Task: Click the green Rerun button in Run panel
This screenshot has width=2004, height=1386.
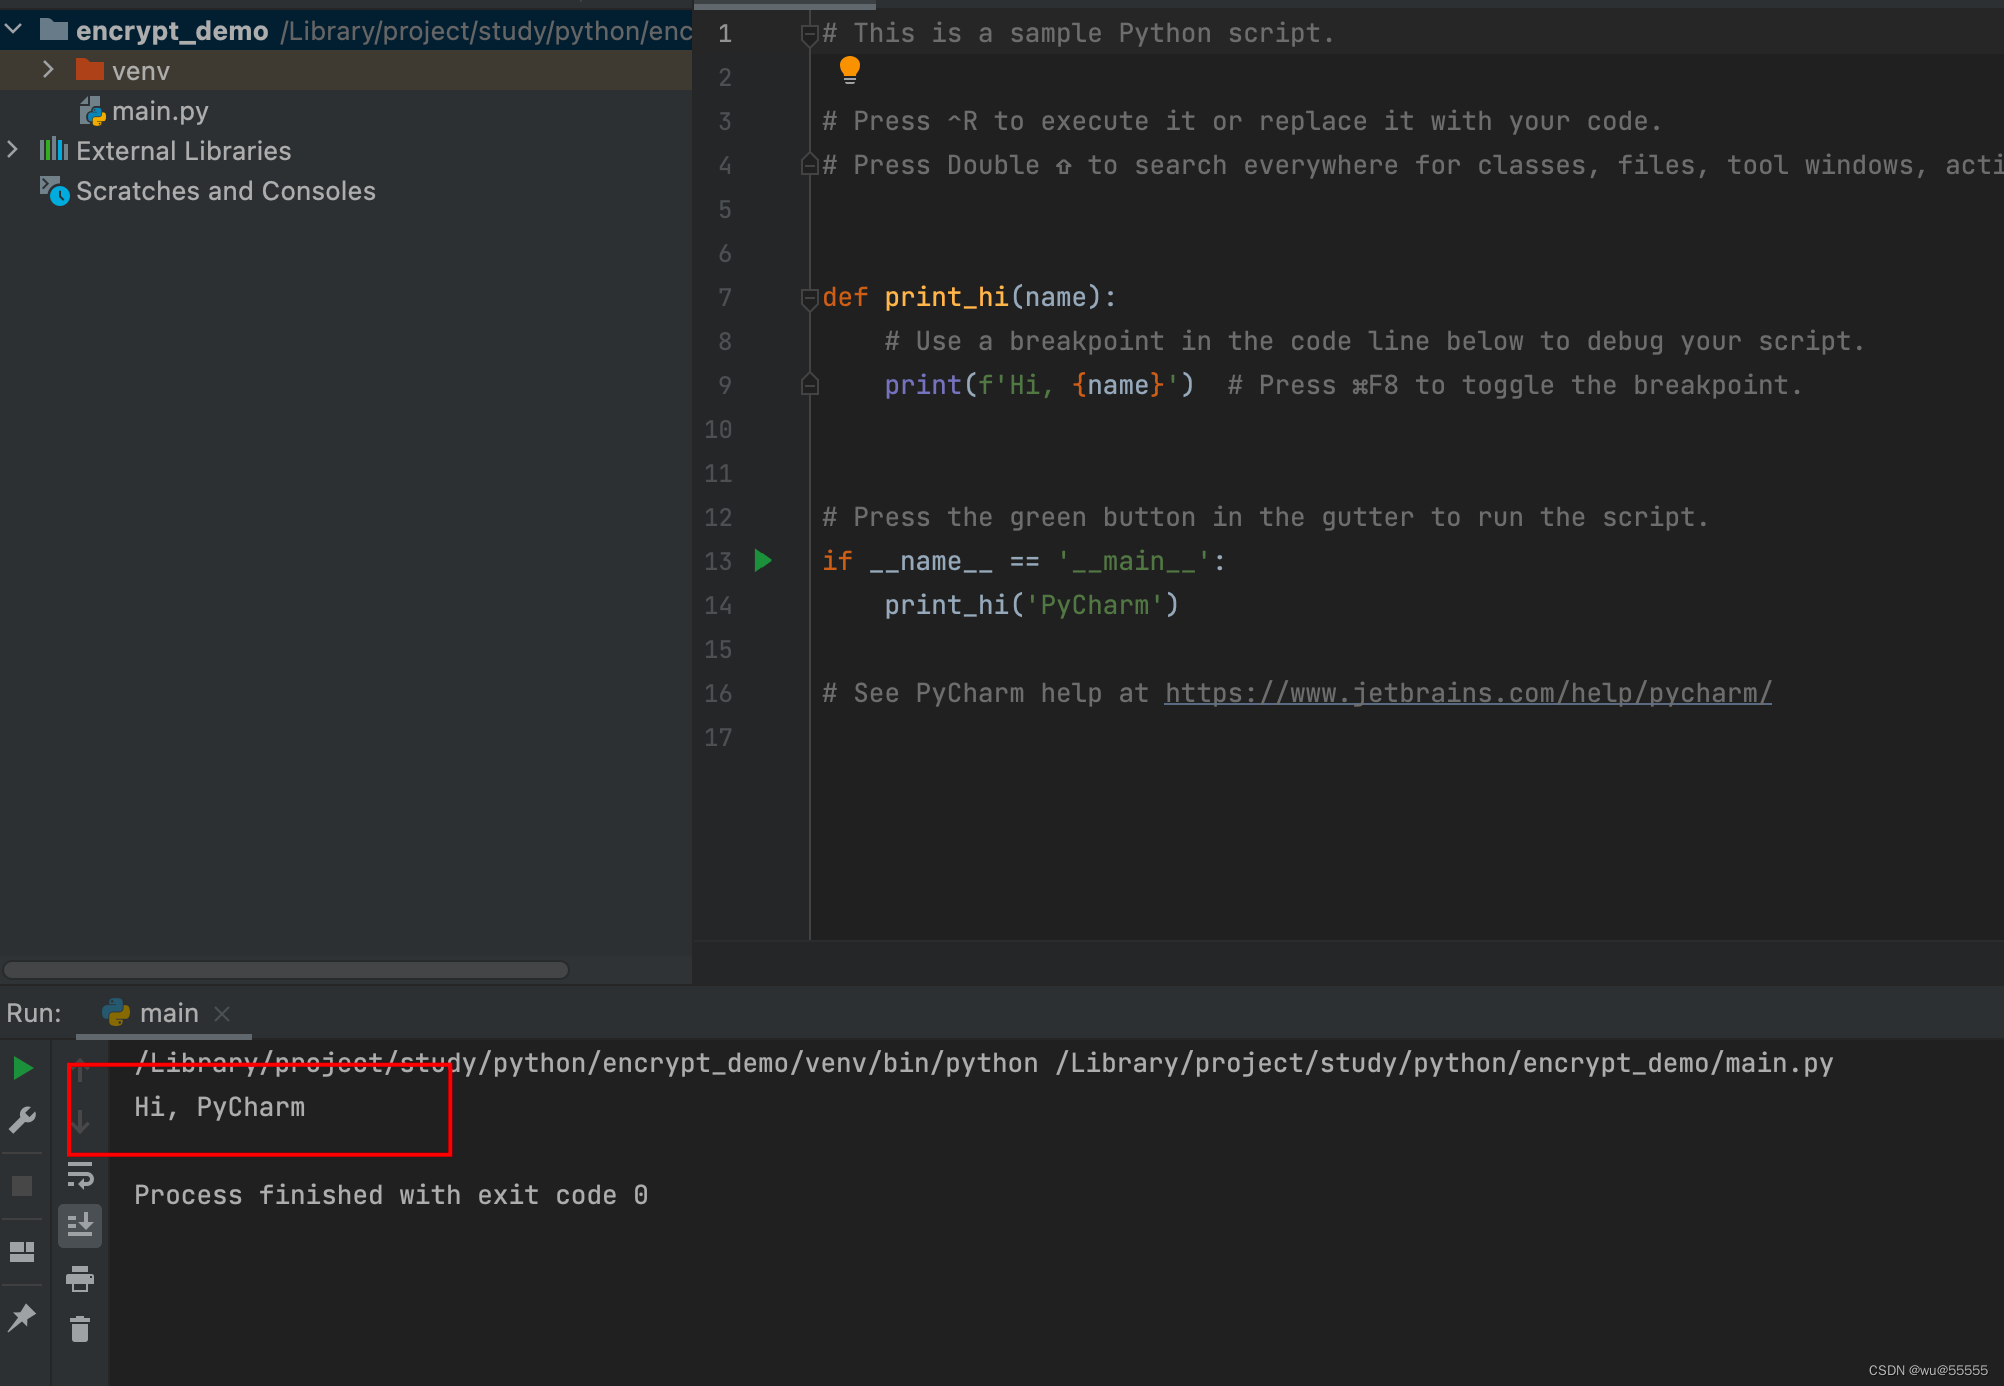Action: point(22,1068)
